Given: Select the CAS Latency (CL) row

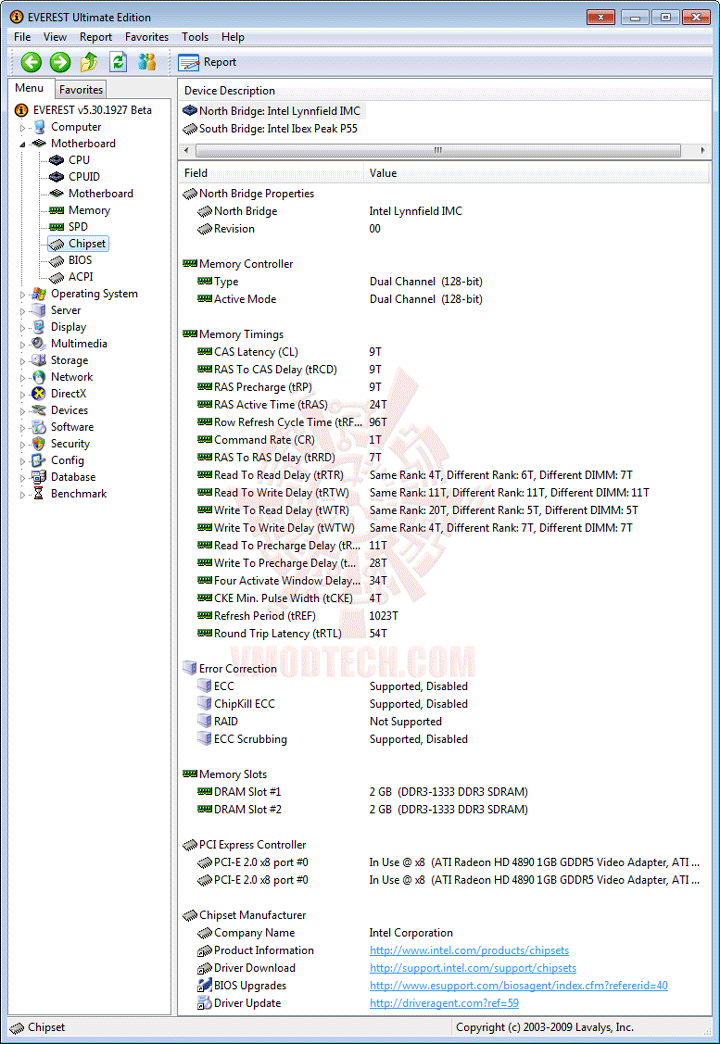Looking at the screenshot, I should [x=444, y=352].
